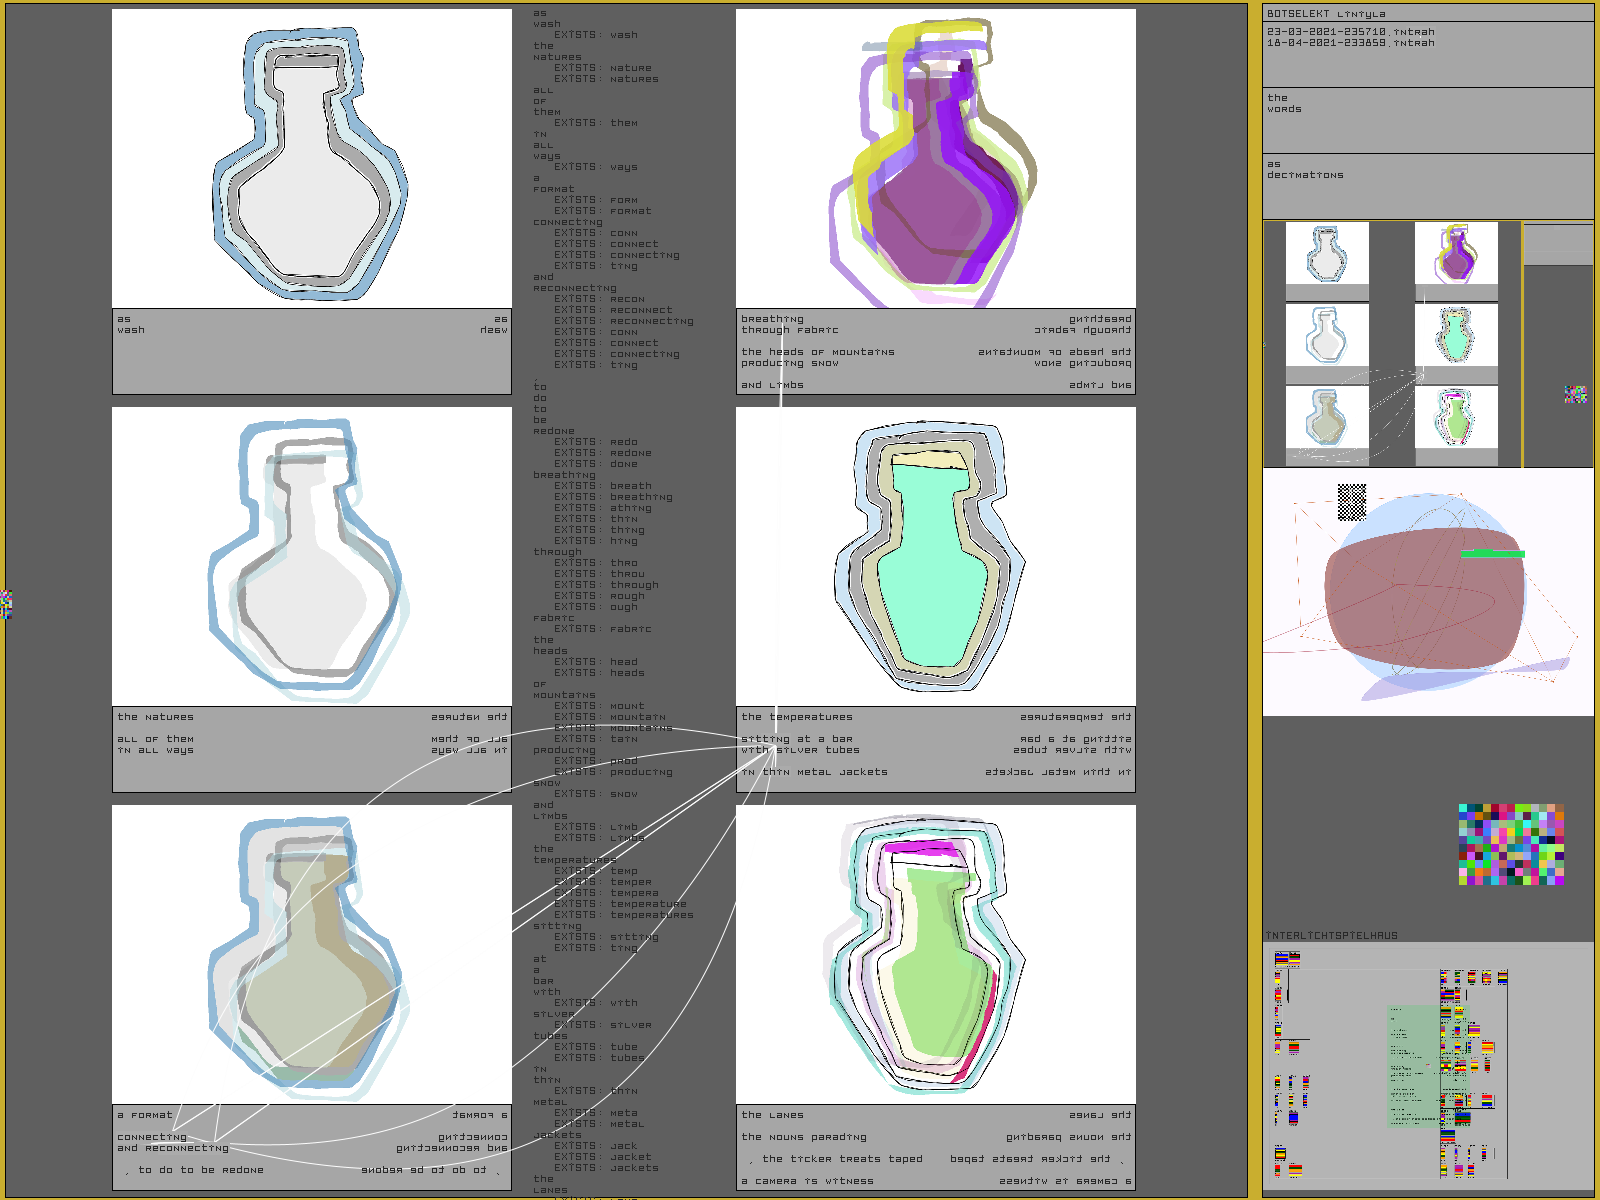Image resolution: width=1600 pixels, height=1200 pixels.
Task: Click the large multicolored pixel grid swatch
Action: (x=1511, y=844)
